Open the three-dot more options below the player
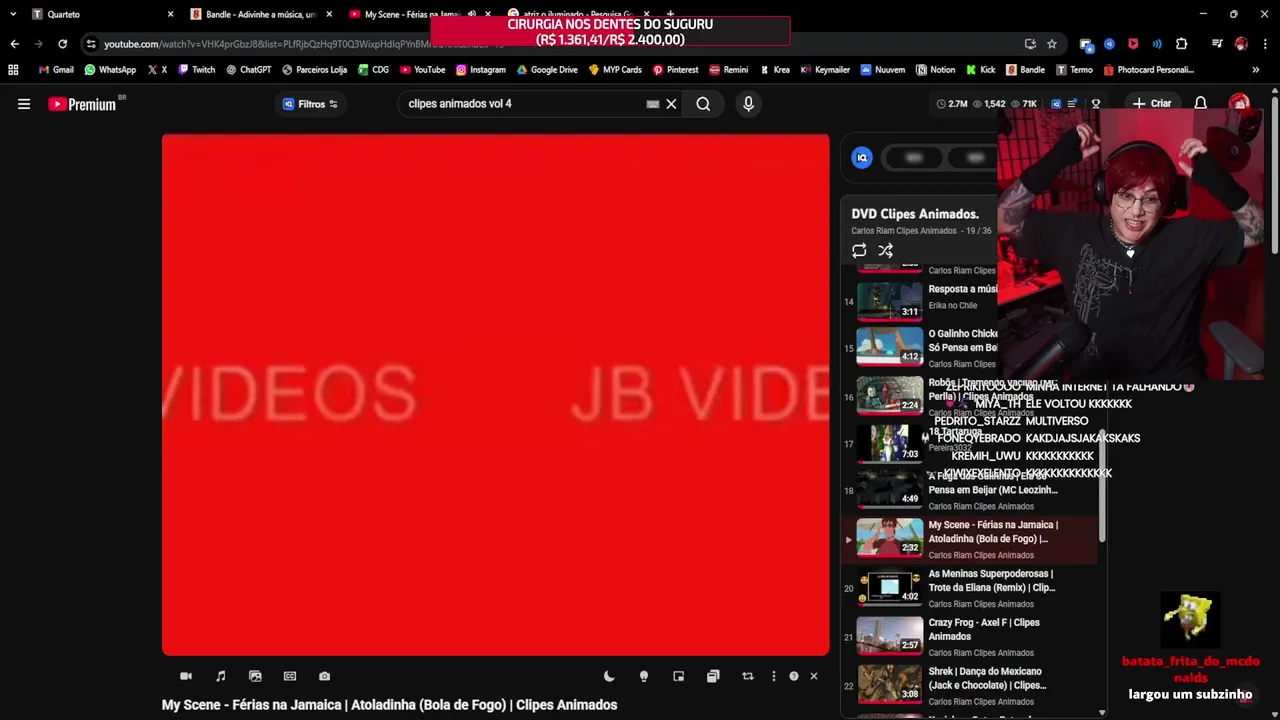This screenshot has width=1280, height=720. (773, 676)
